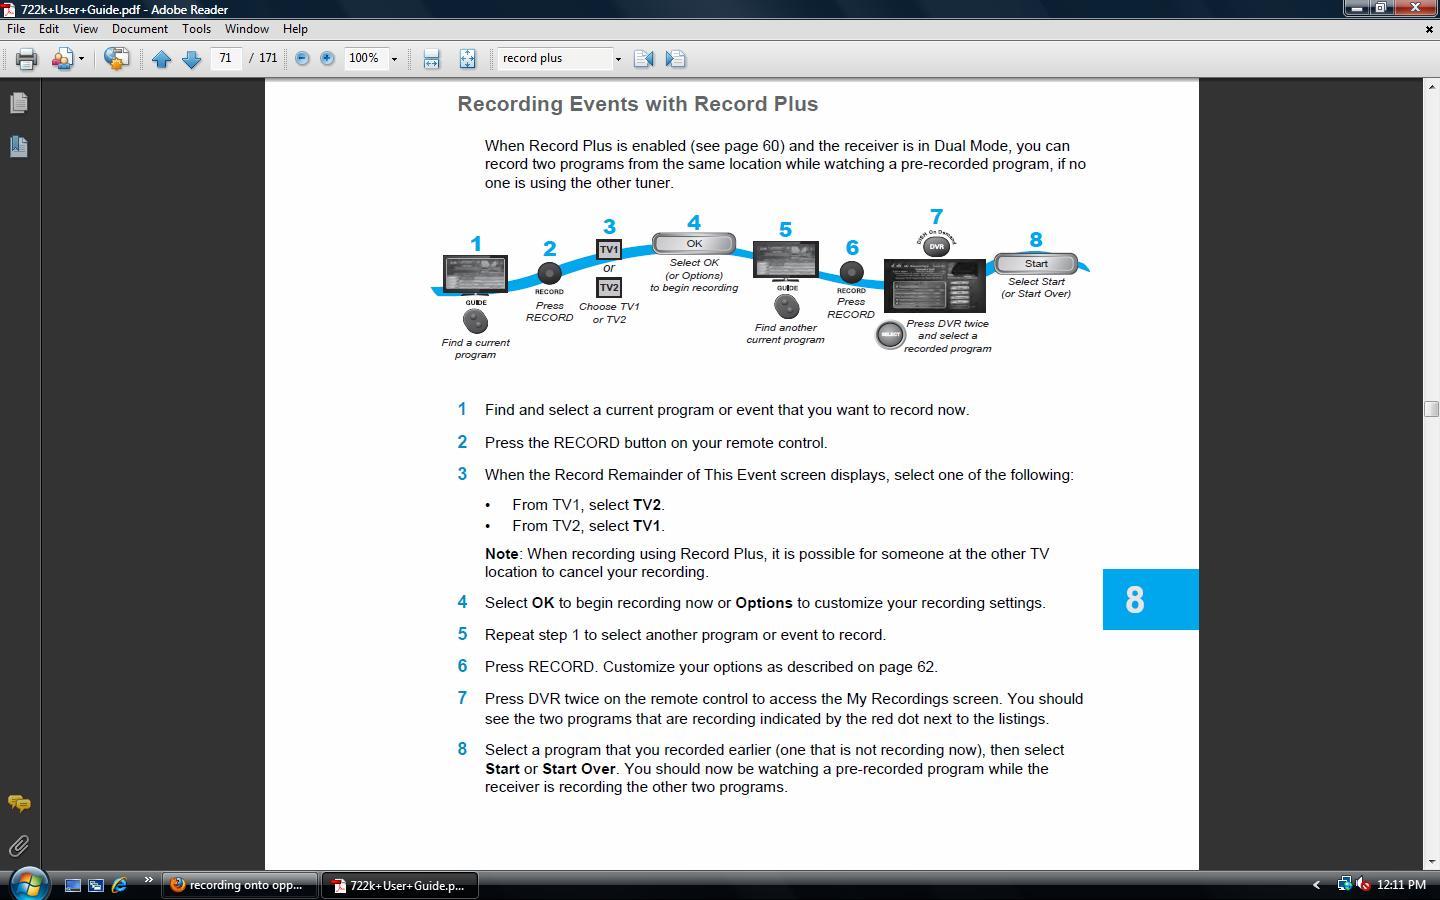
Task: Click the scrollbar down arrow
Action: coord(1431,861)
